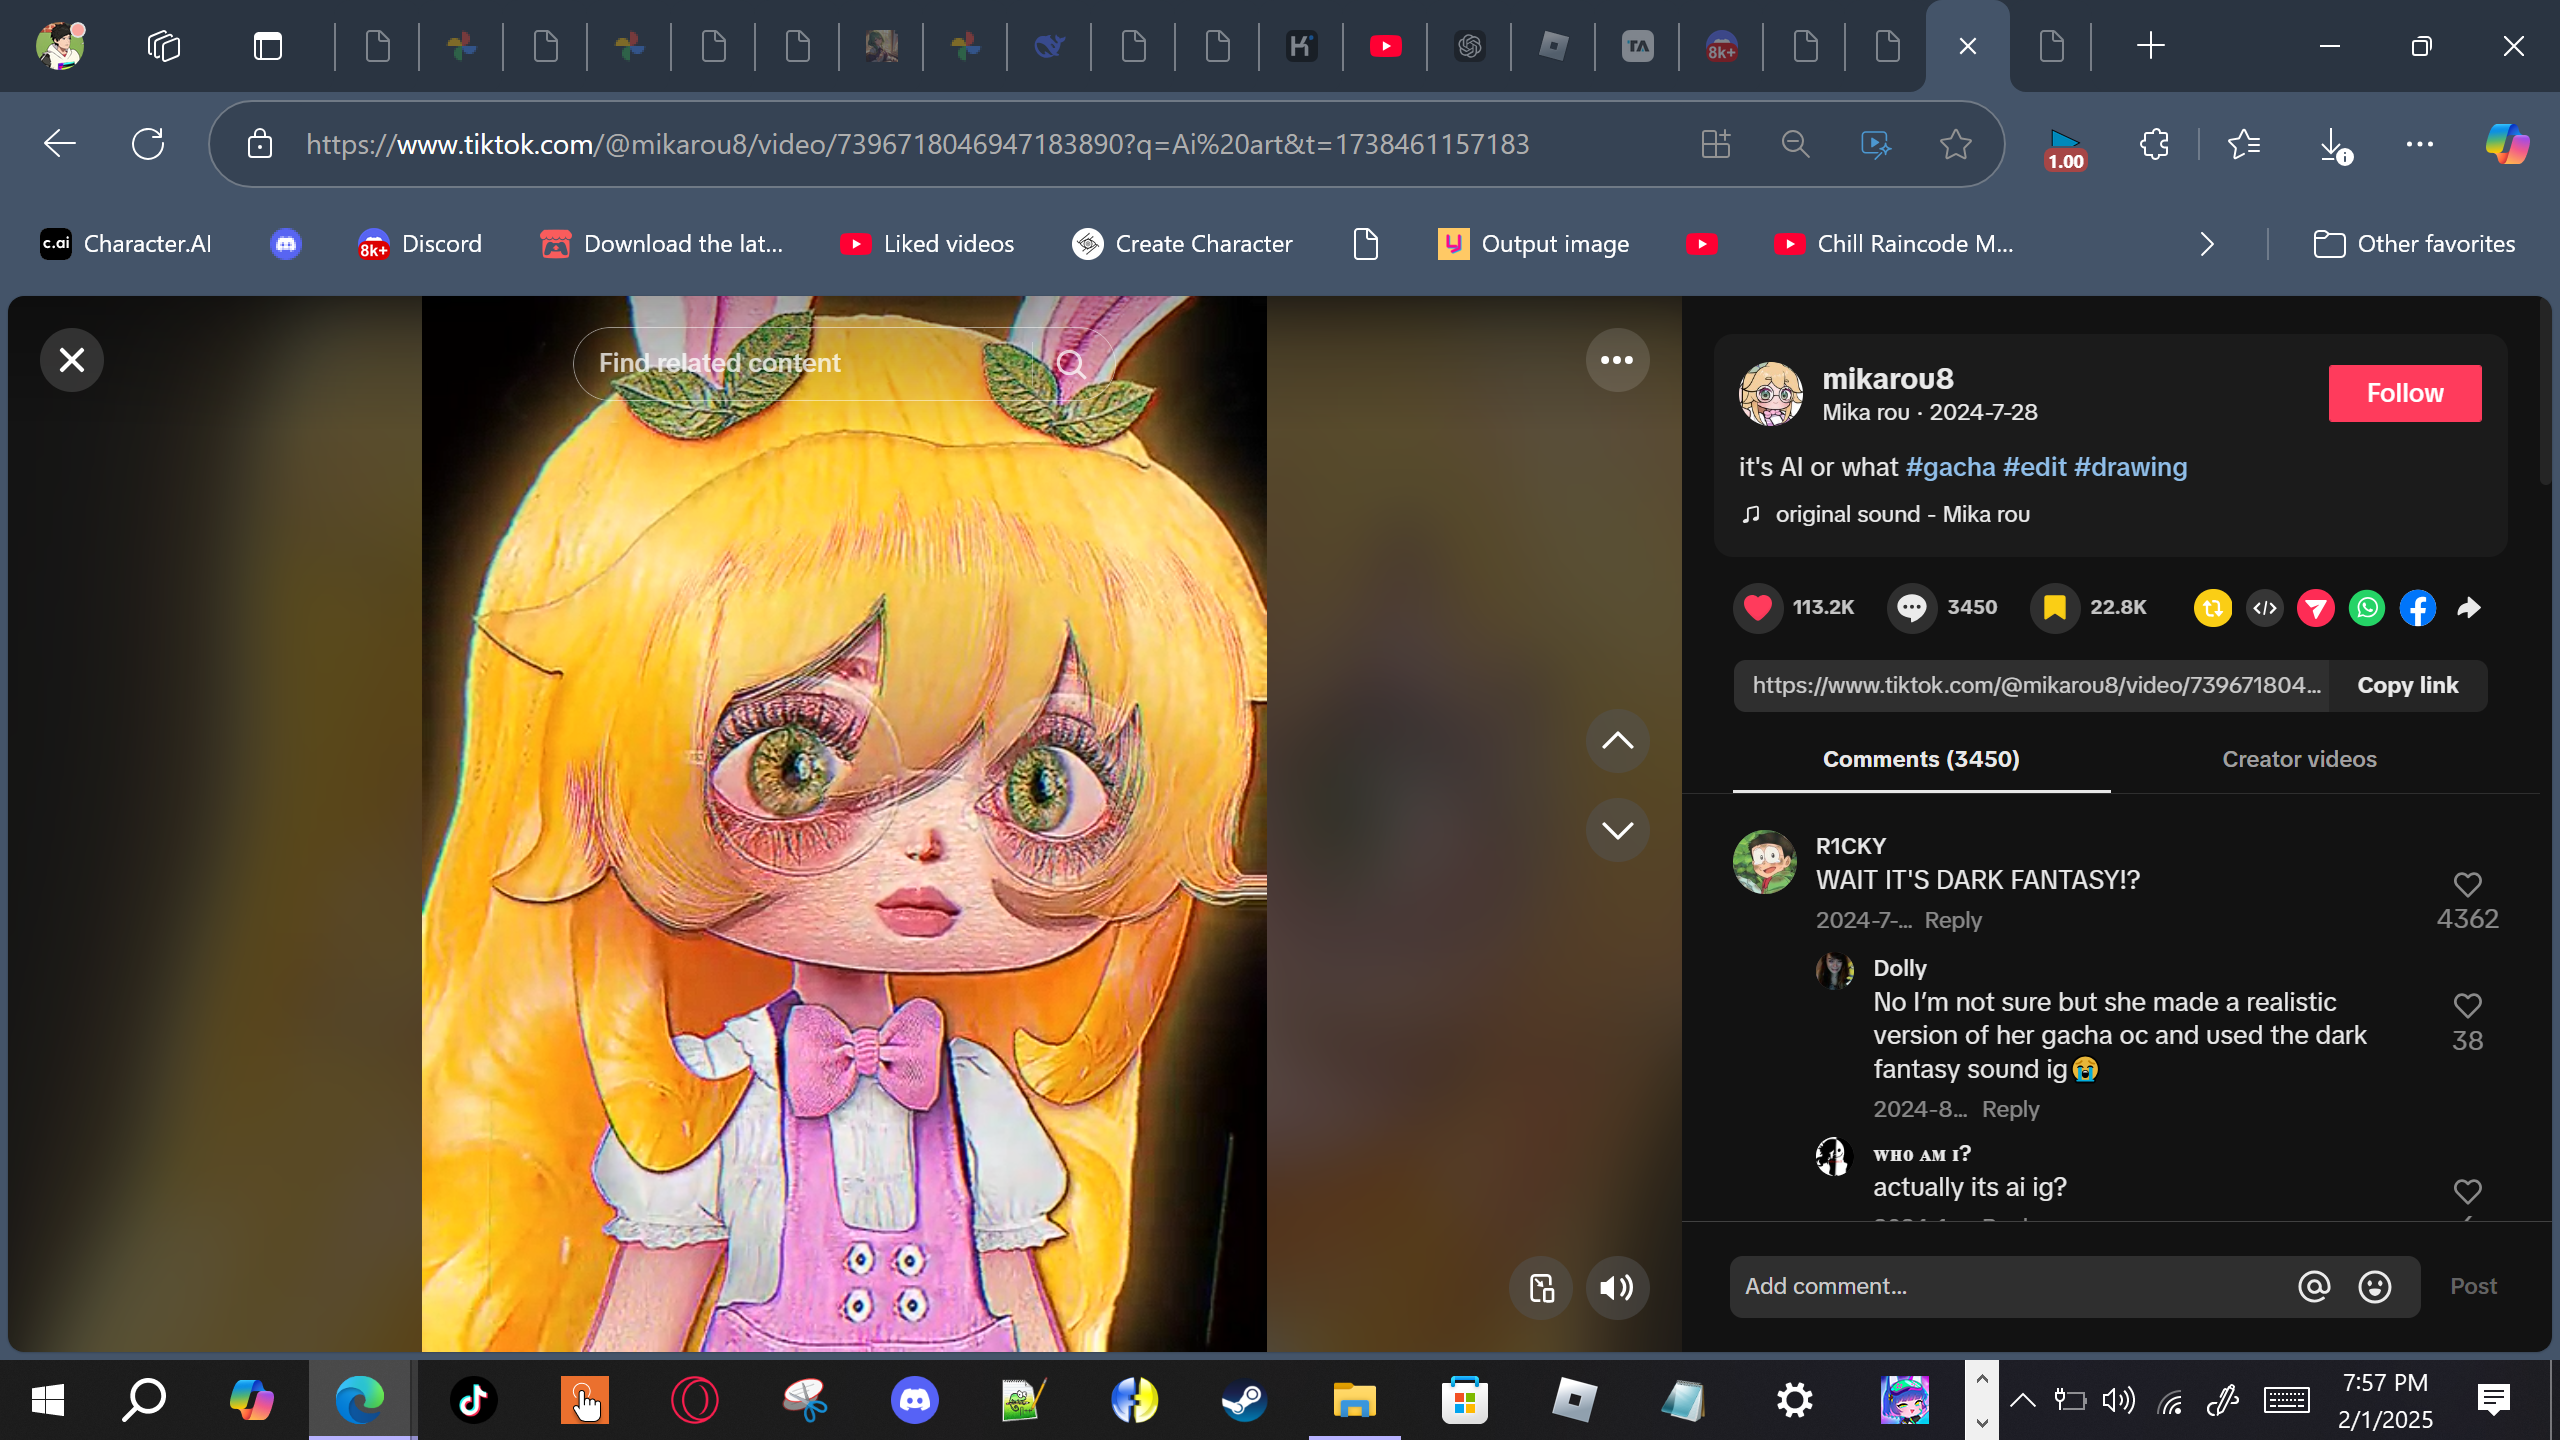Screen dimensions: 2560x1440
Task: Share video to WhatsApp
Action: click(x=2366, y=607)
